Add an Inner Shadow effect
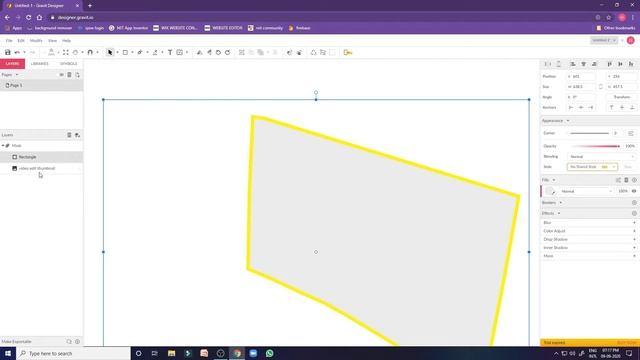 (x=634, y=248)
